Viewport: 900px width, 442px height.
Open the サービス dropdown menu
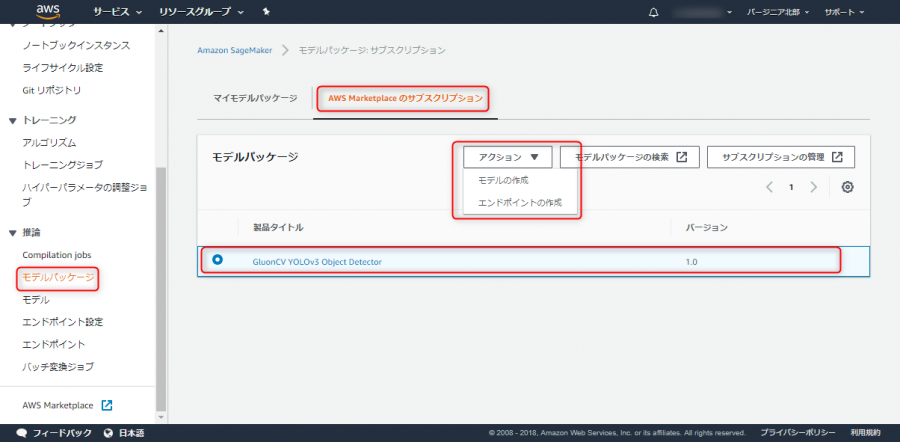(118, 12)
